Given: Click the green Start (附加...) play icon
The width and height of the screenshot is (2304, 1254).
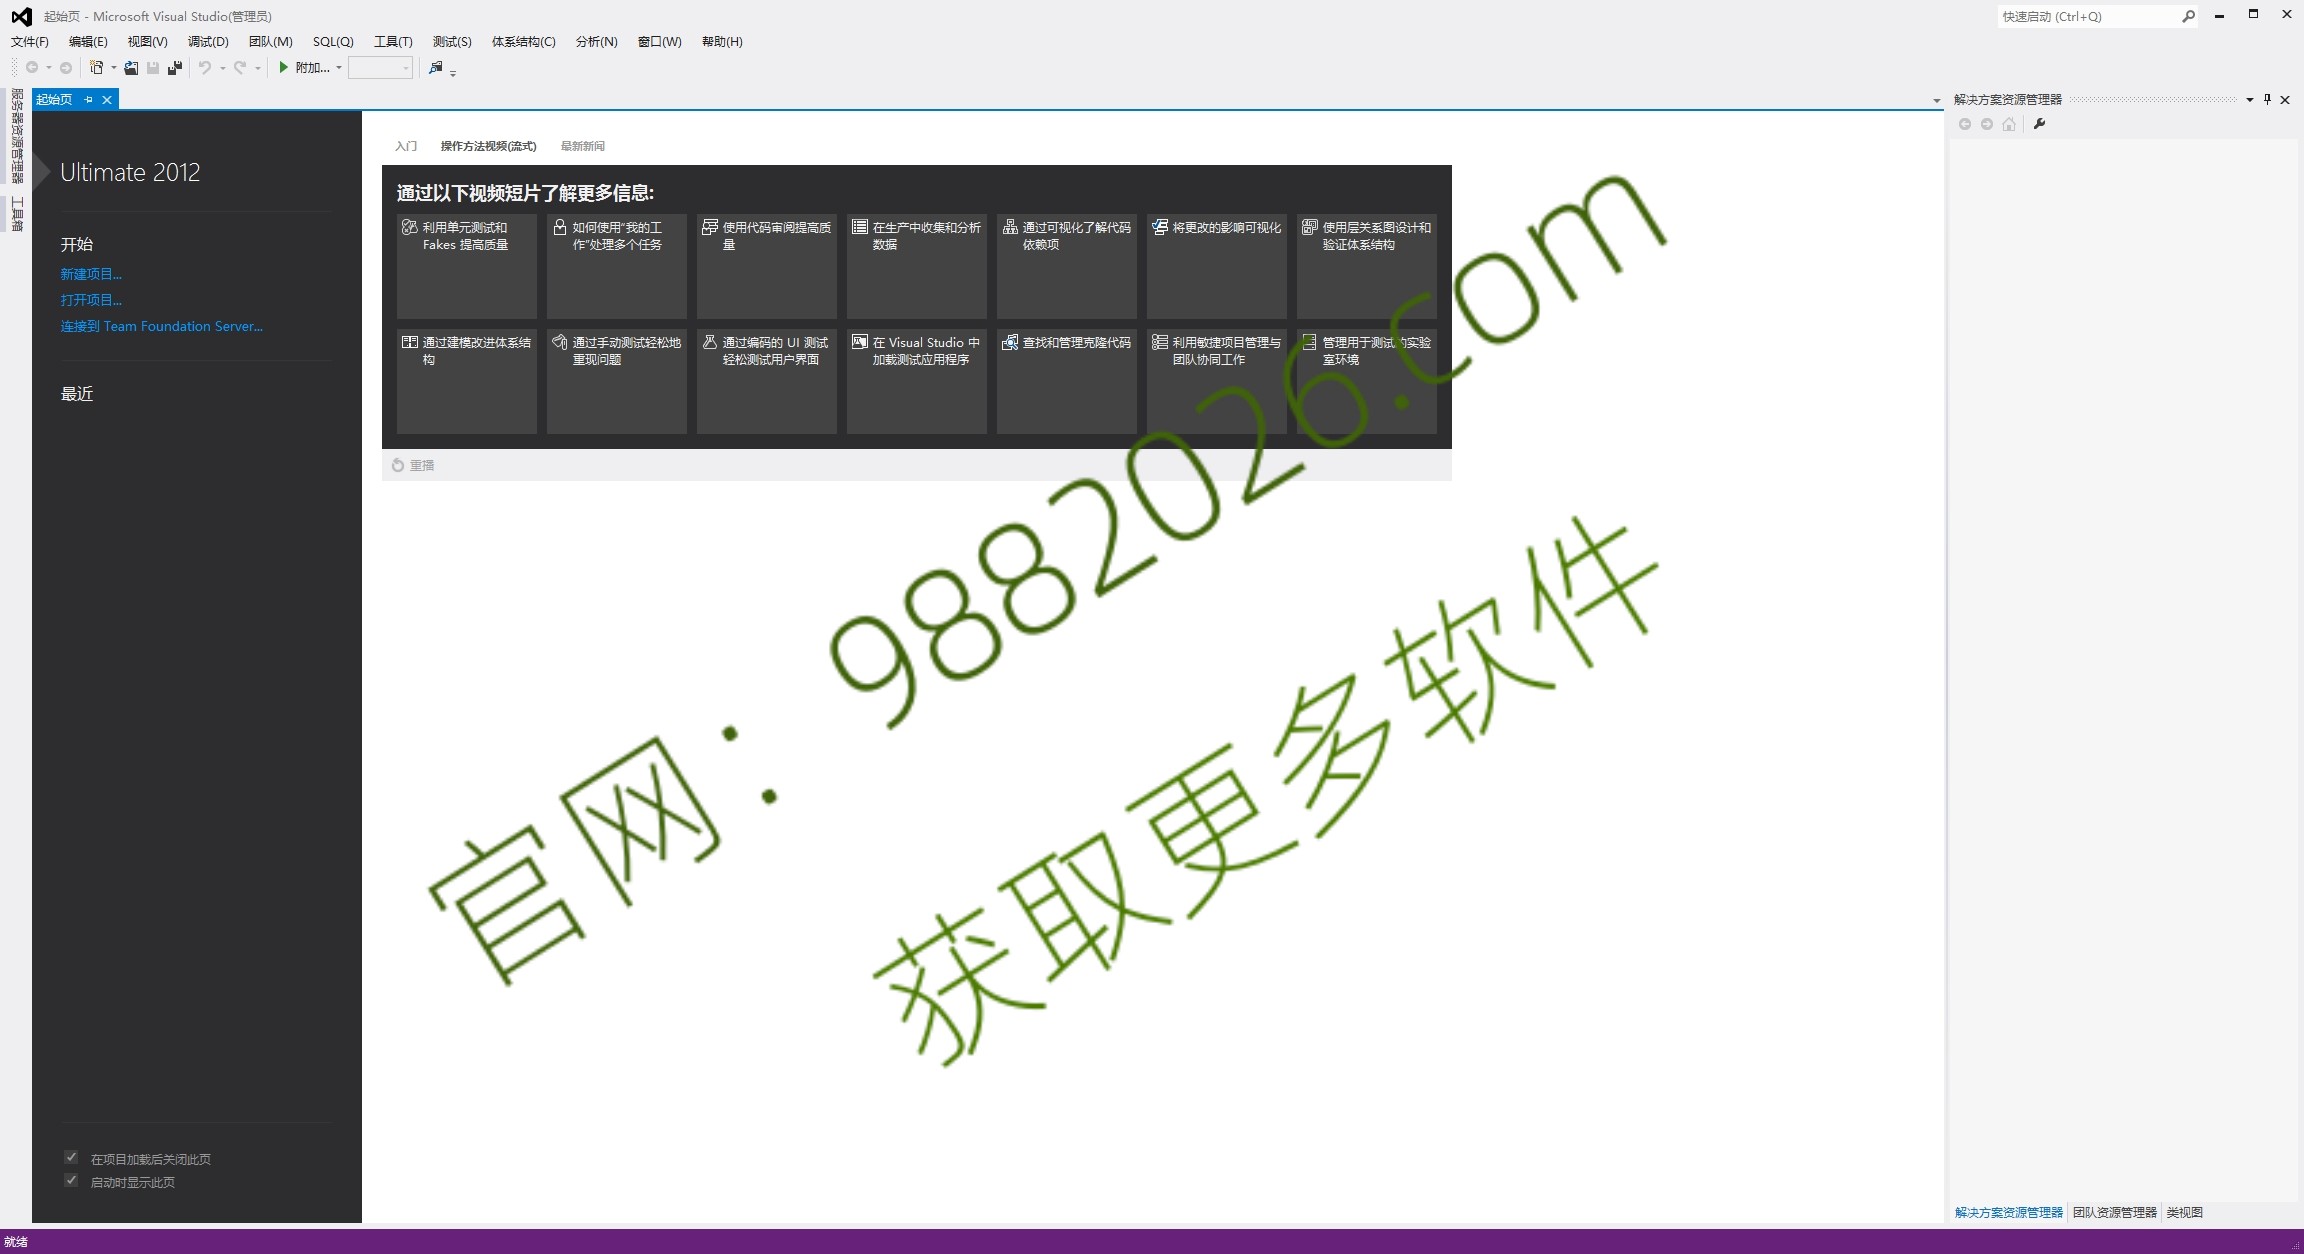Looking at the screenshot, I should pyautogui.click(x=284, y=67).
